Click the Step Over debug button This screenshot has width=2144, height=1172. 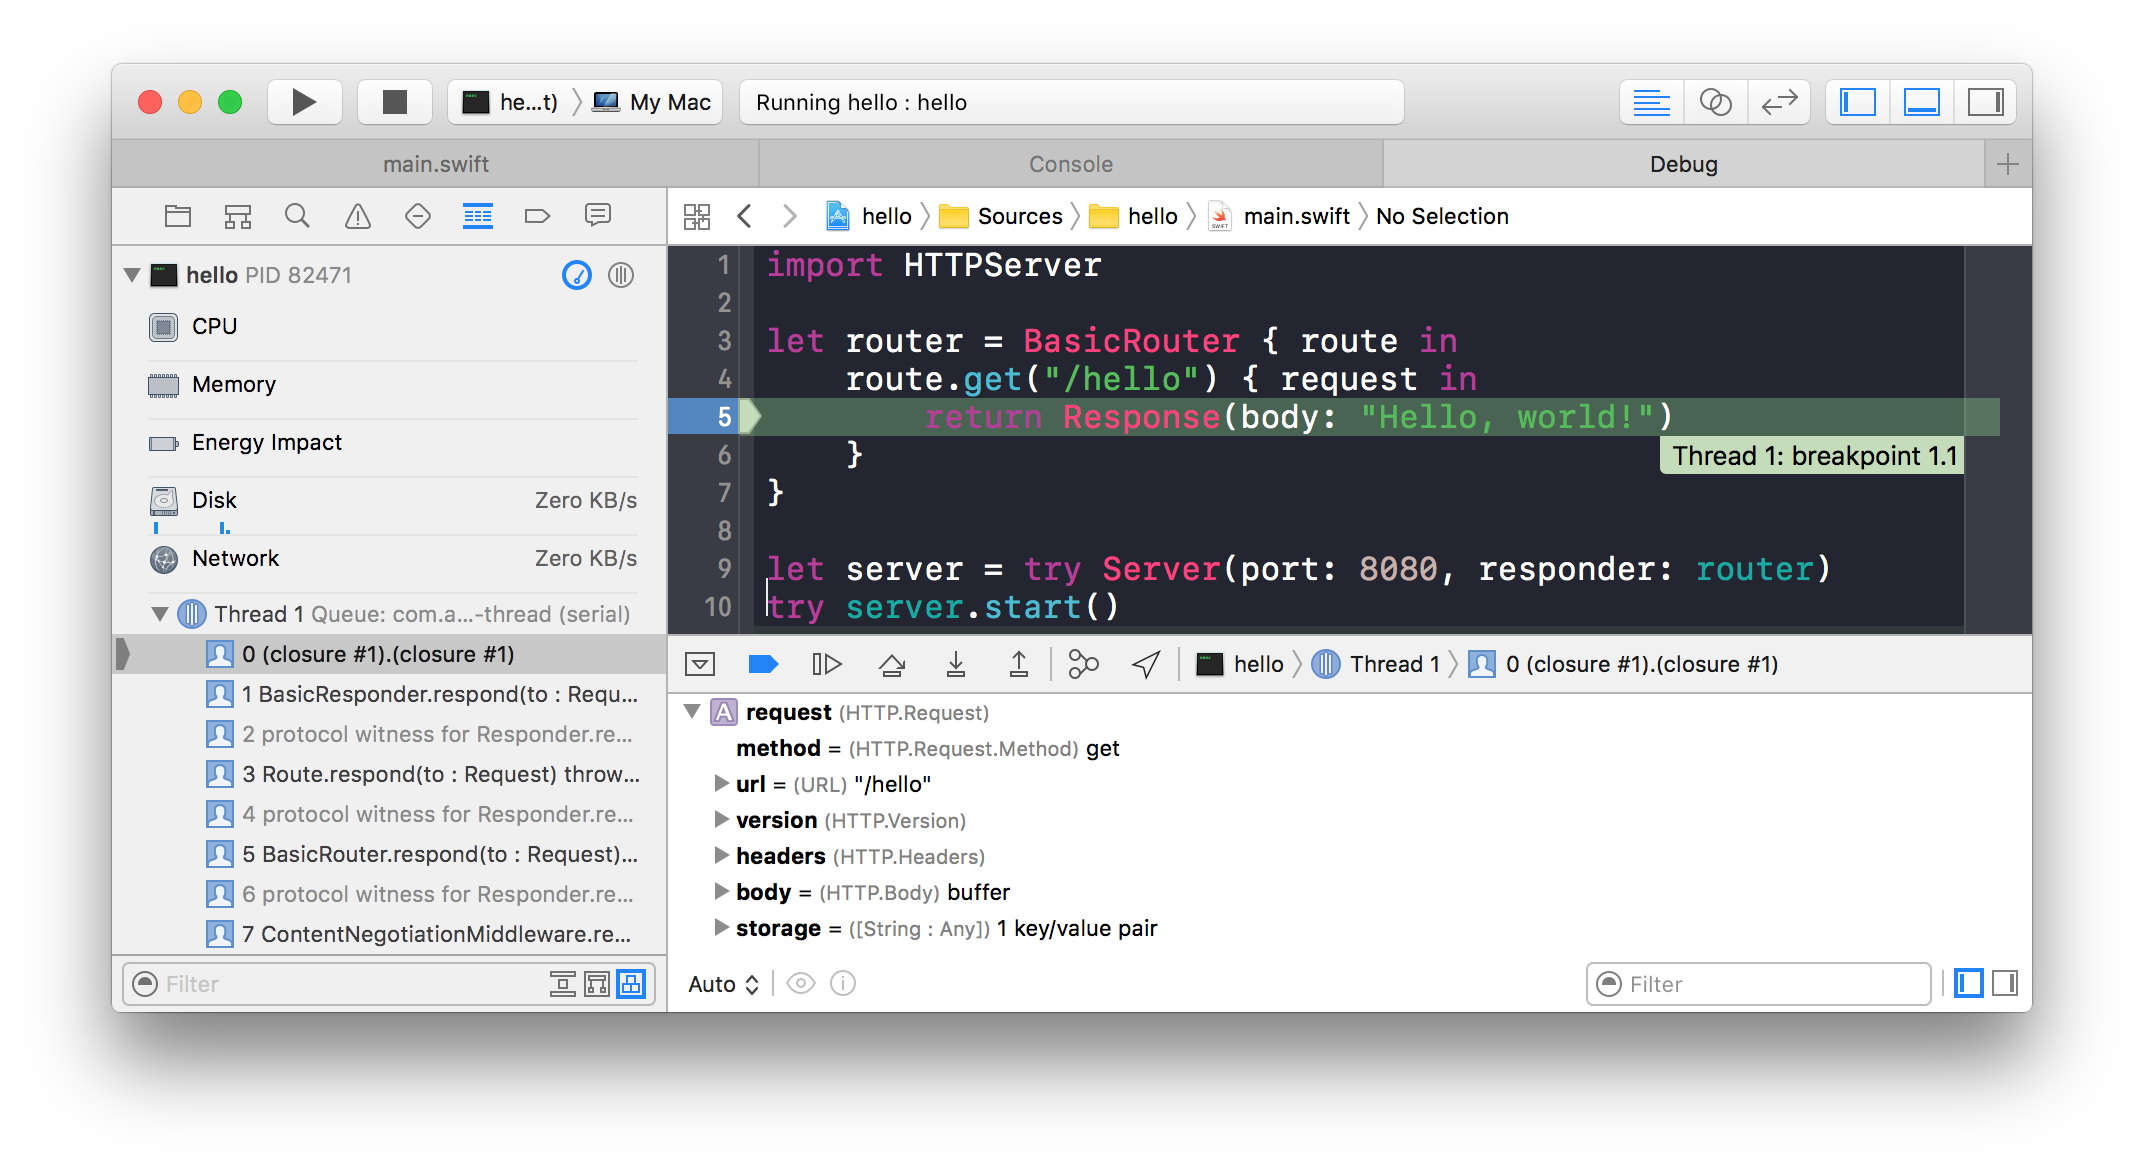(891, 664)
